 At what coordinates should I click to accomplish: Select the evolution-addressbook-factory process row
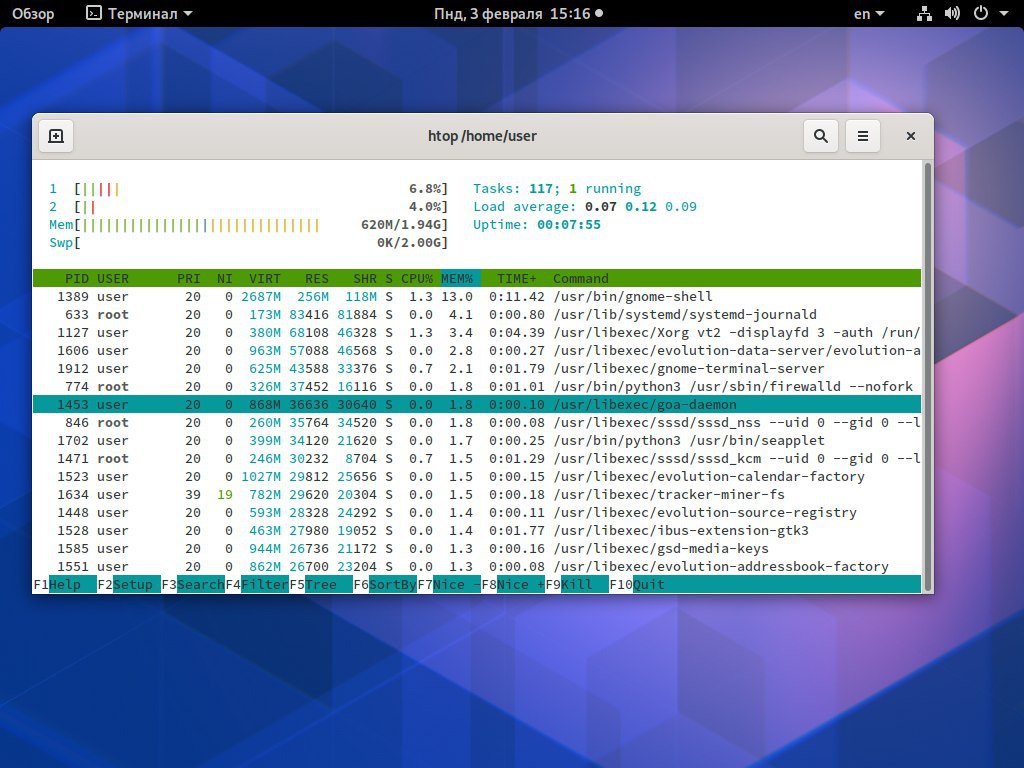click(477, 567)
